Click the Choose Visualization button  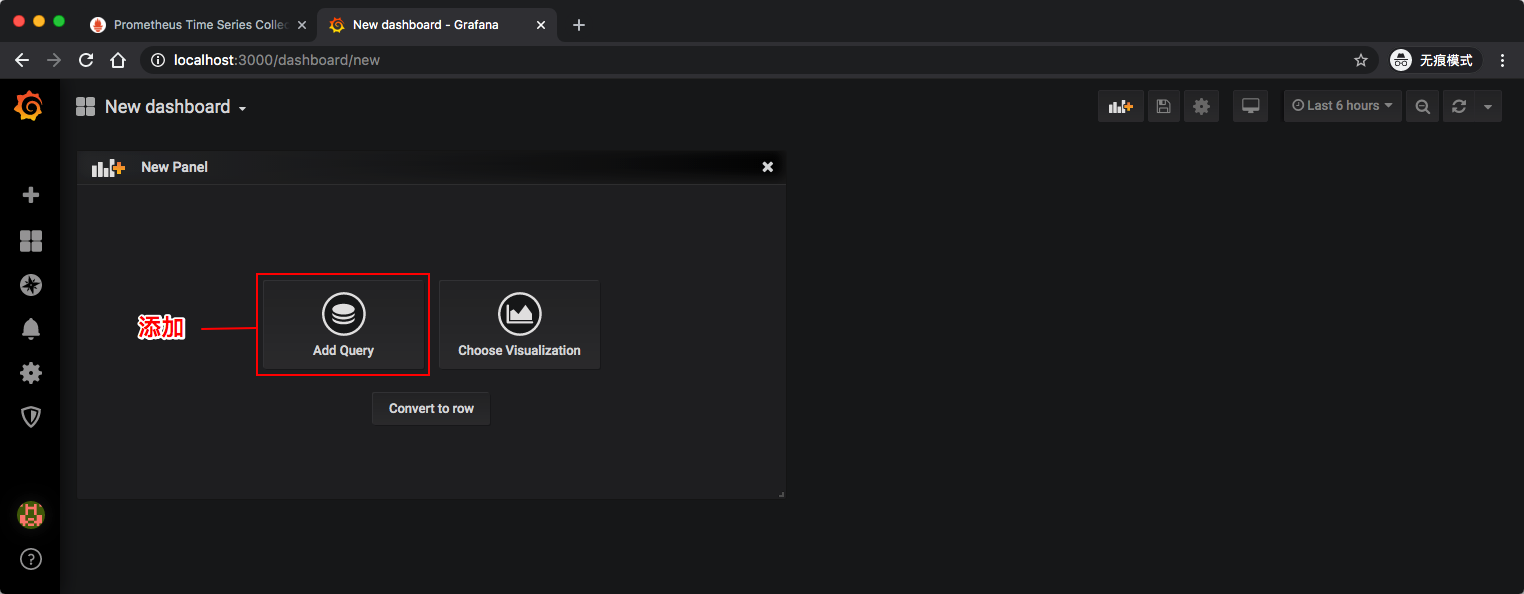519,325
